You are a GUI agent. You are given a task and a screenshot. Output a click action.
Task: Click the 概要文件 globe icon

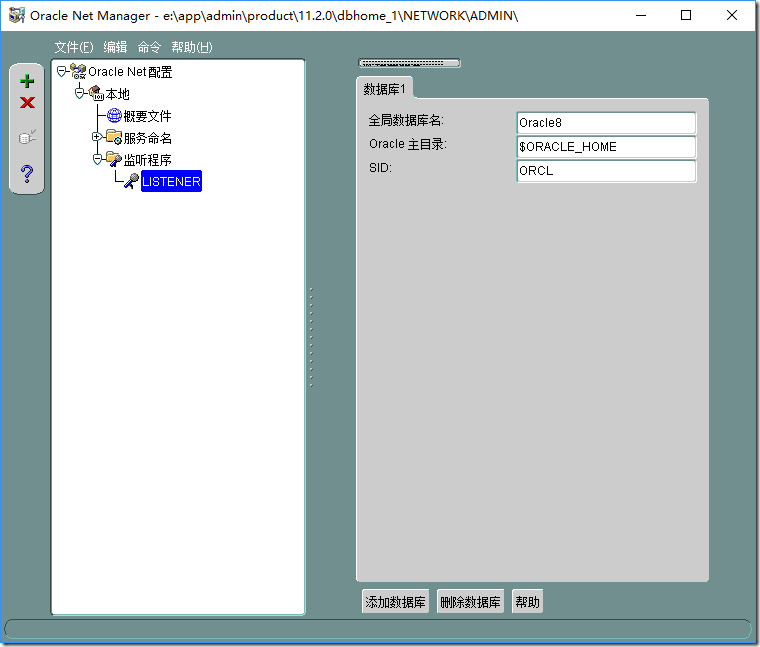(114, 115)
